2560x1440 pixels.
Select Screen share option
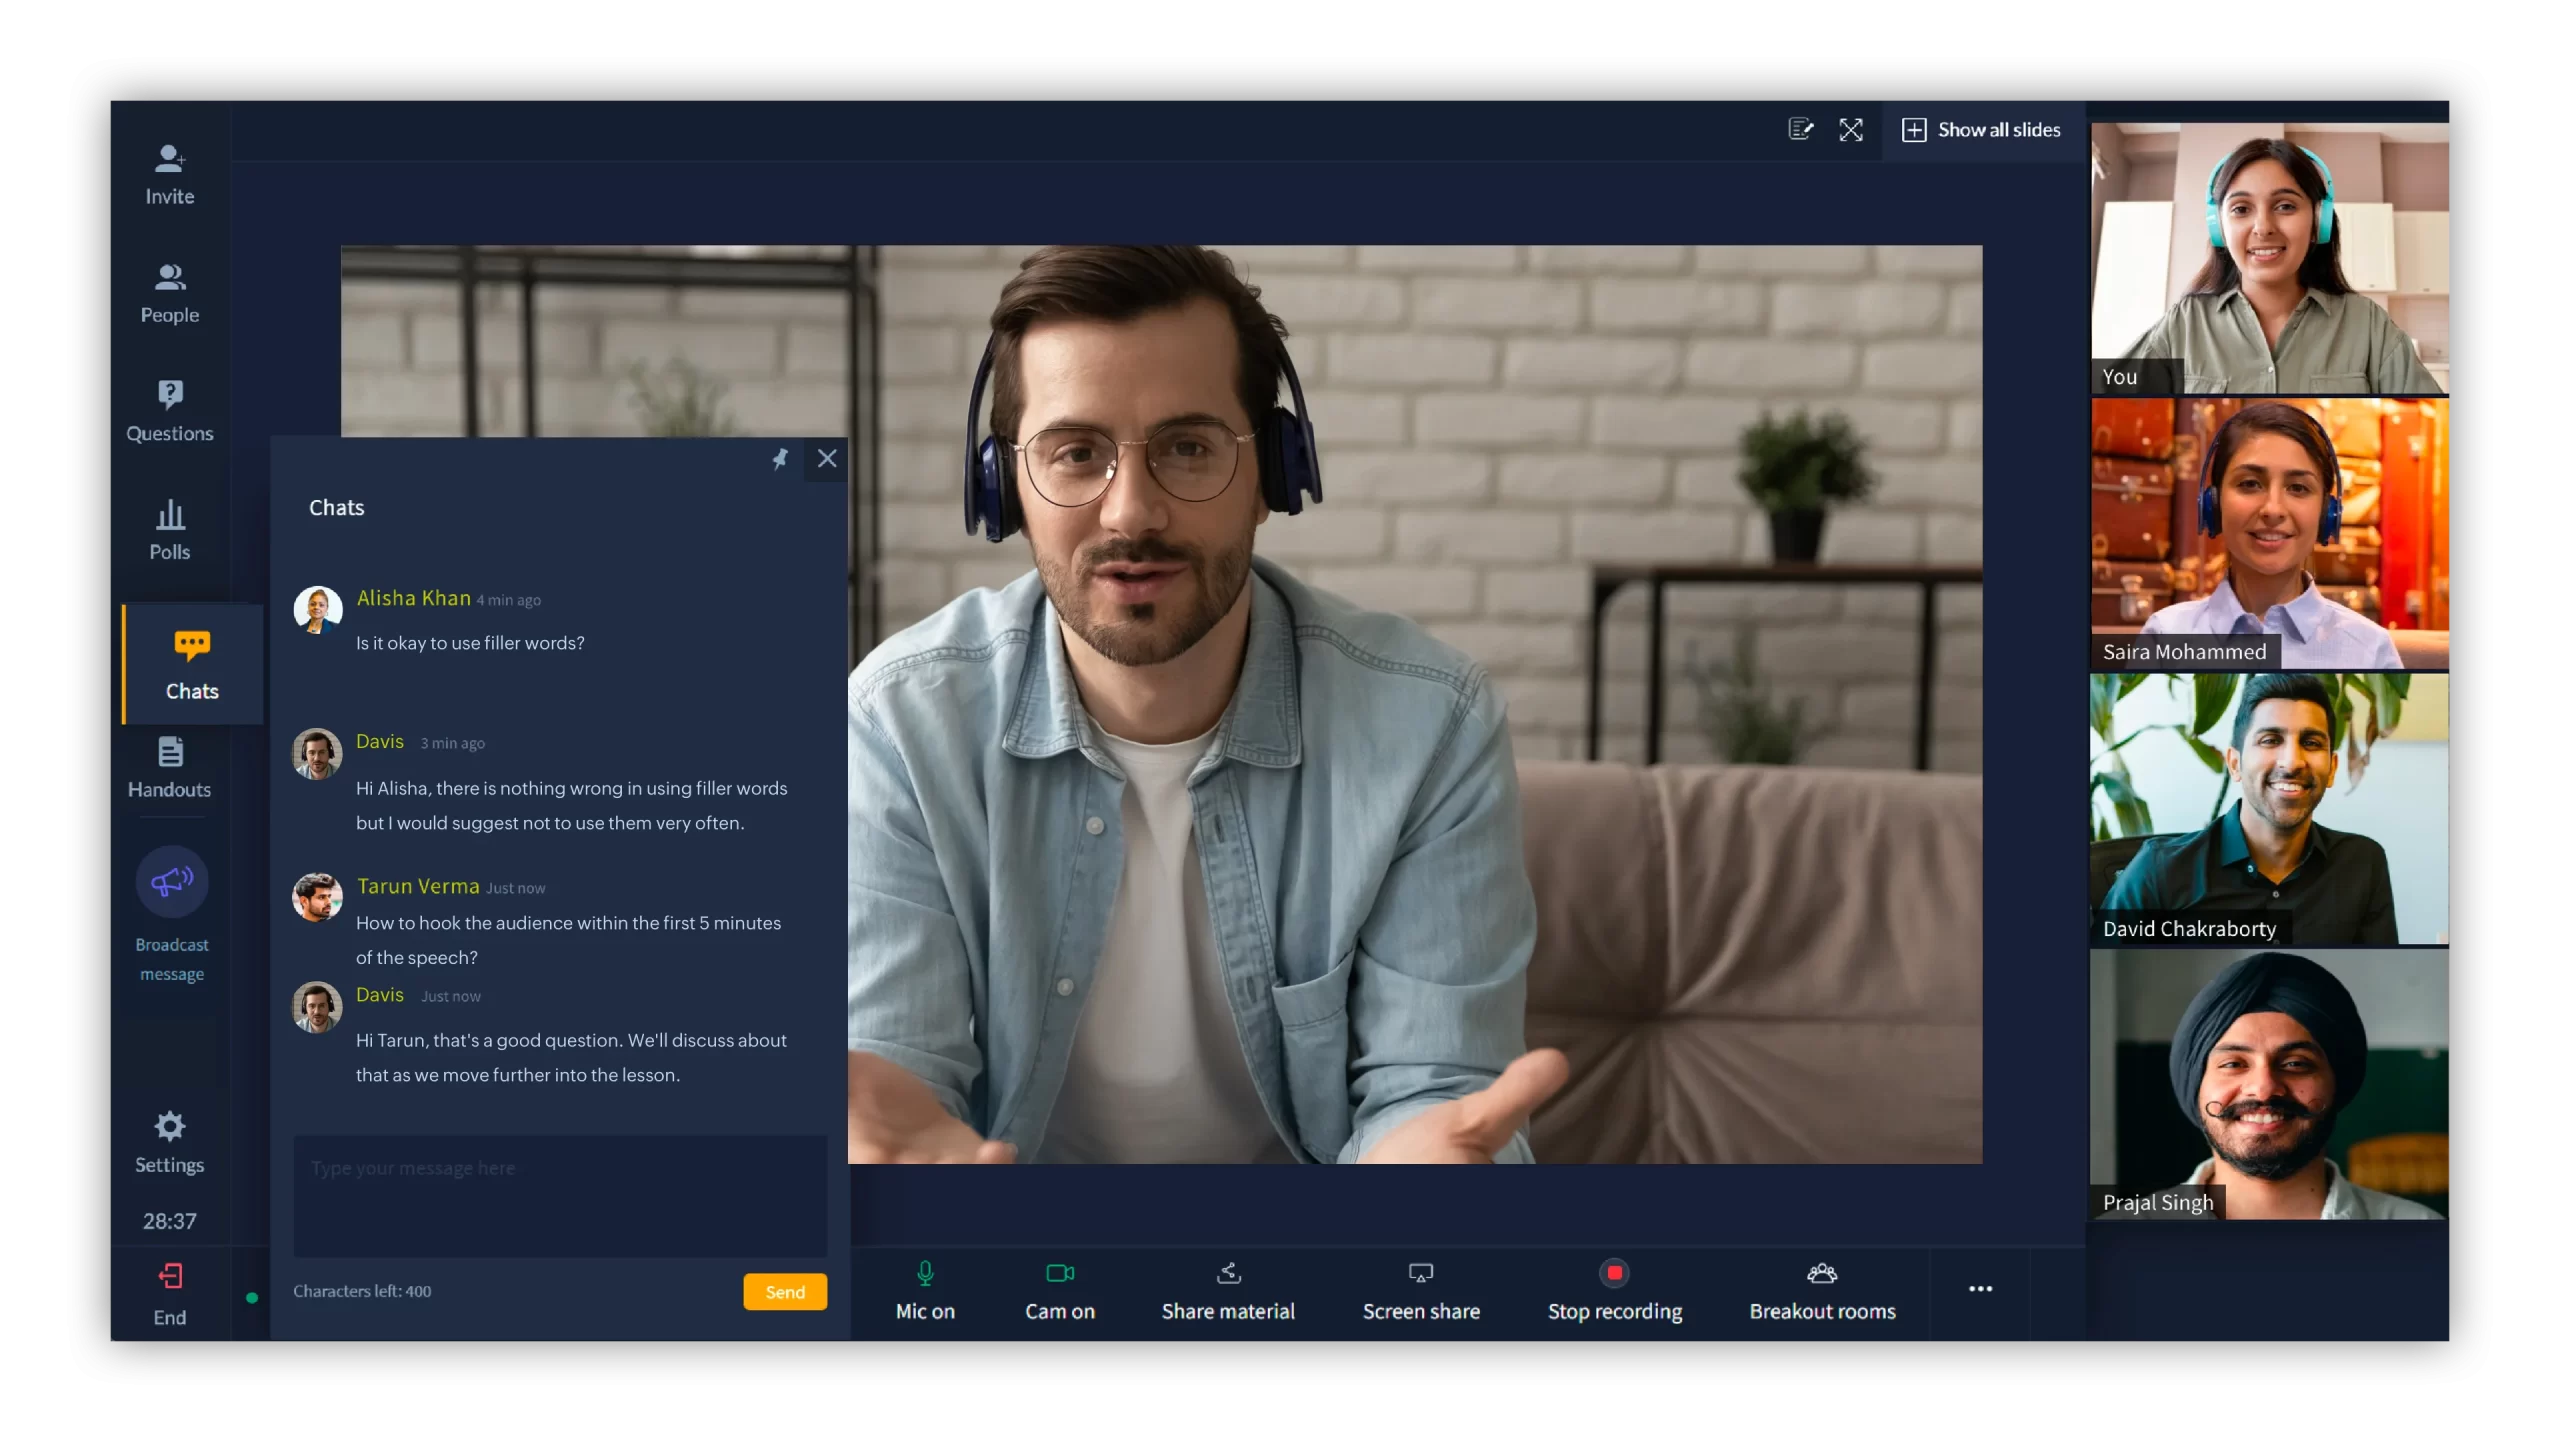[1421, 1289]
